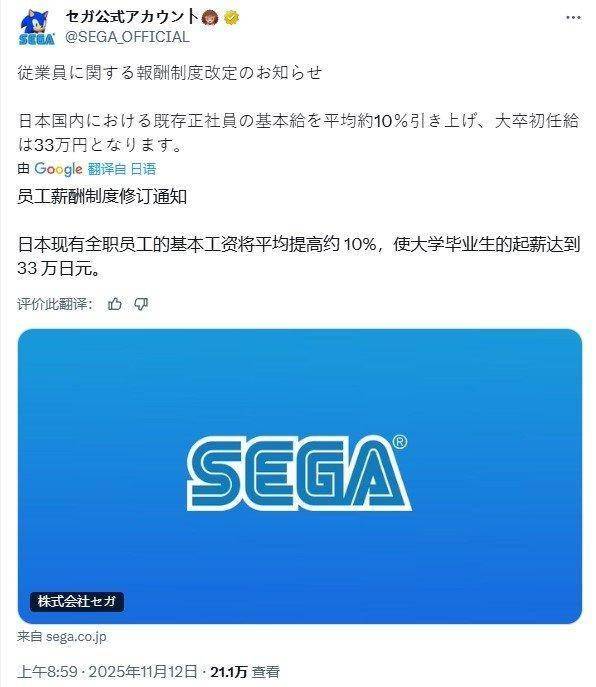Click the Google translate logo

point(58,169)
